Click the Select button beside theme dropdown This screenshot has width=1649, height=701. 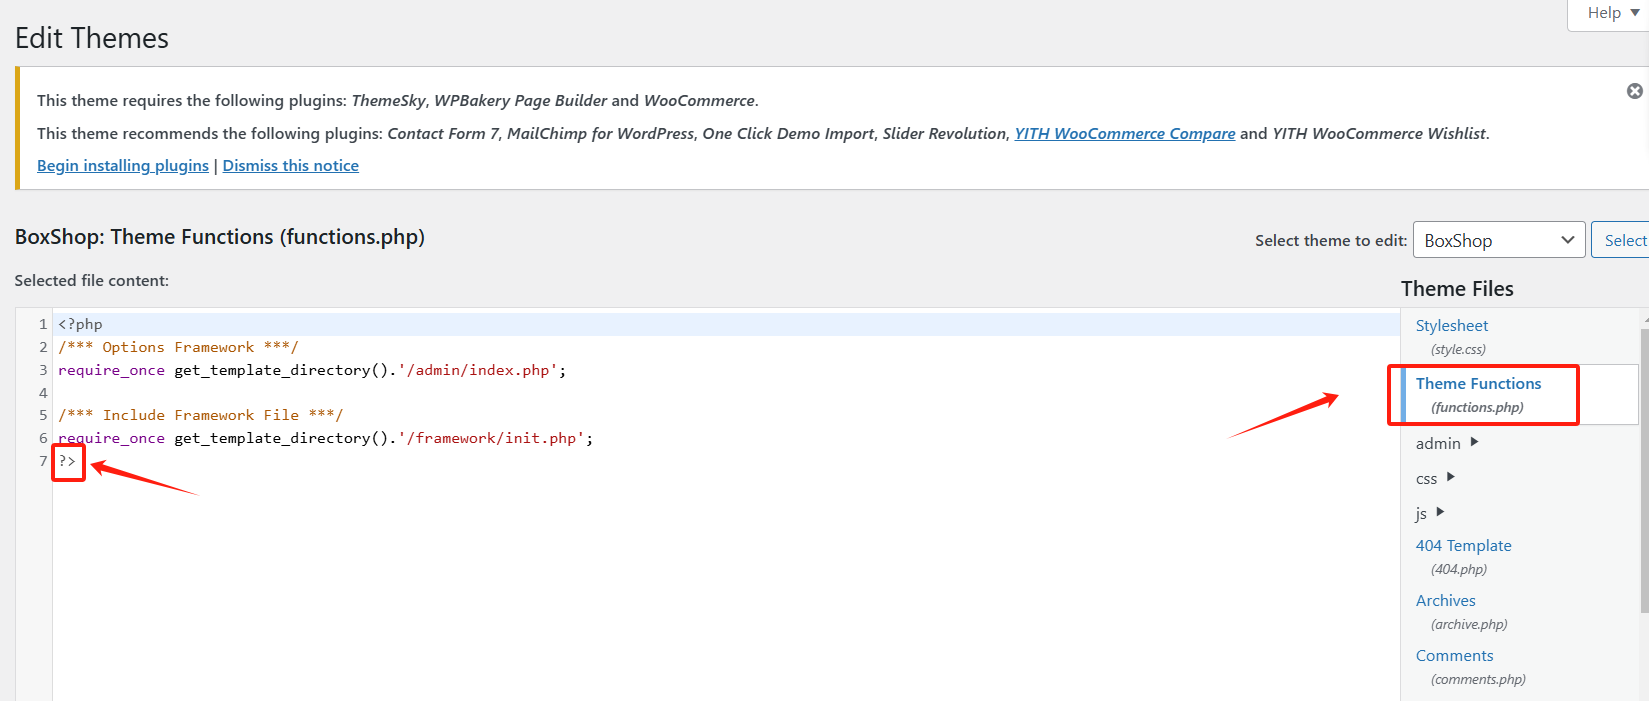(x=1623, y=240)
